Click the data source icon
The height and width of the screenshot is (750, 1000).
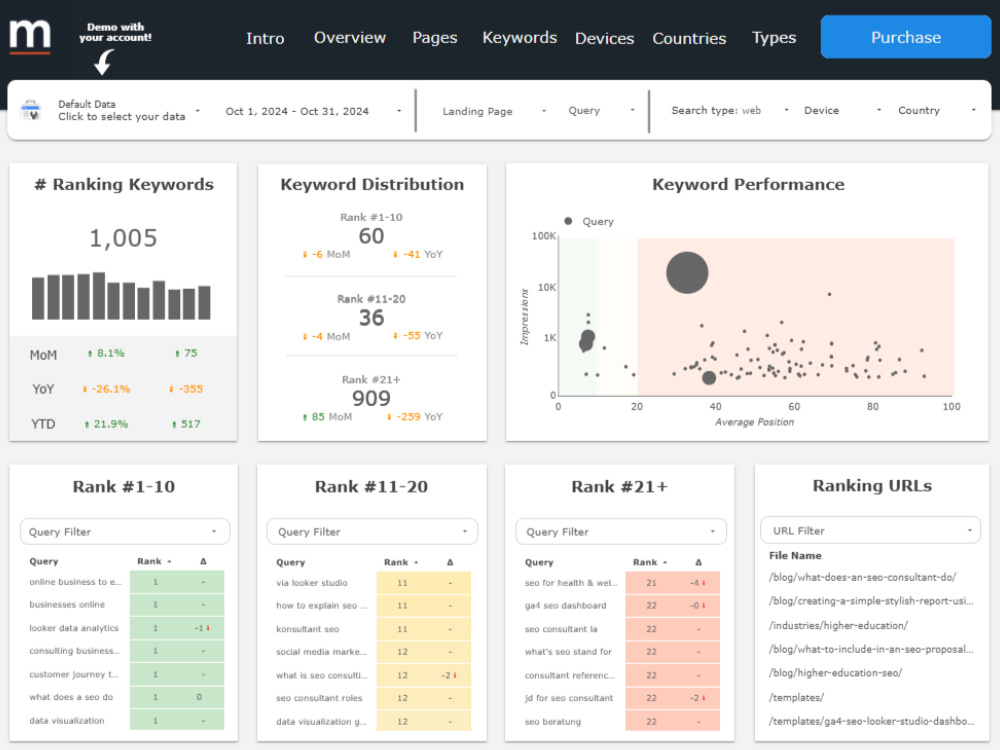[x=30, y=110]
